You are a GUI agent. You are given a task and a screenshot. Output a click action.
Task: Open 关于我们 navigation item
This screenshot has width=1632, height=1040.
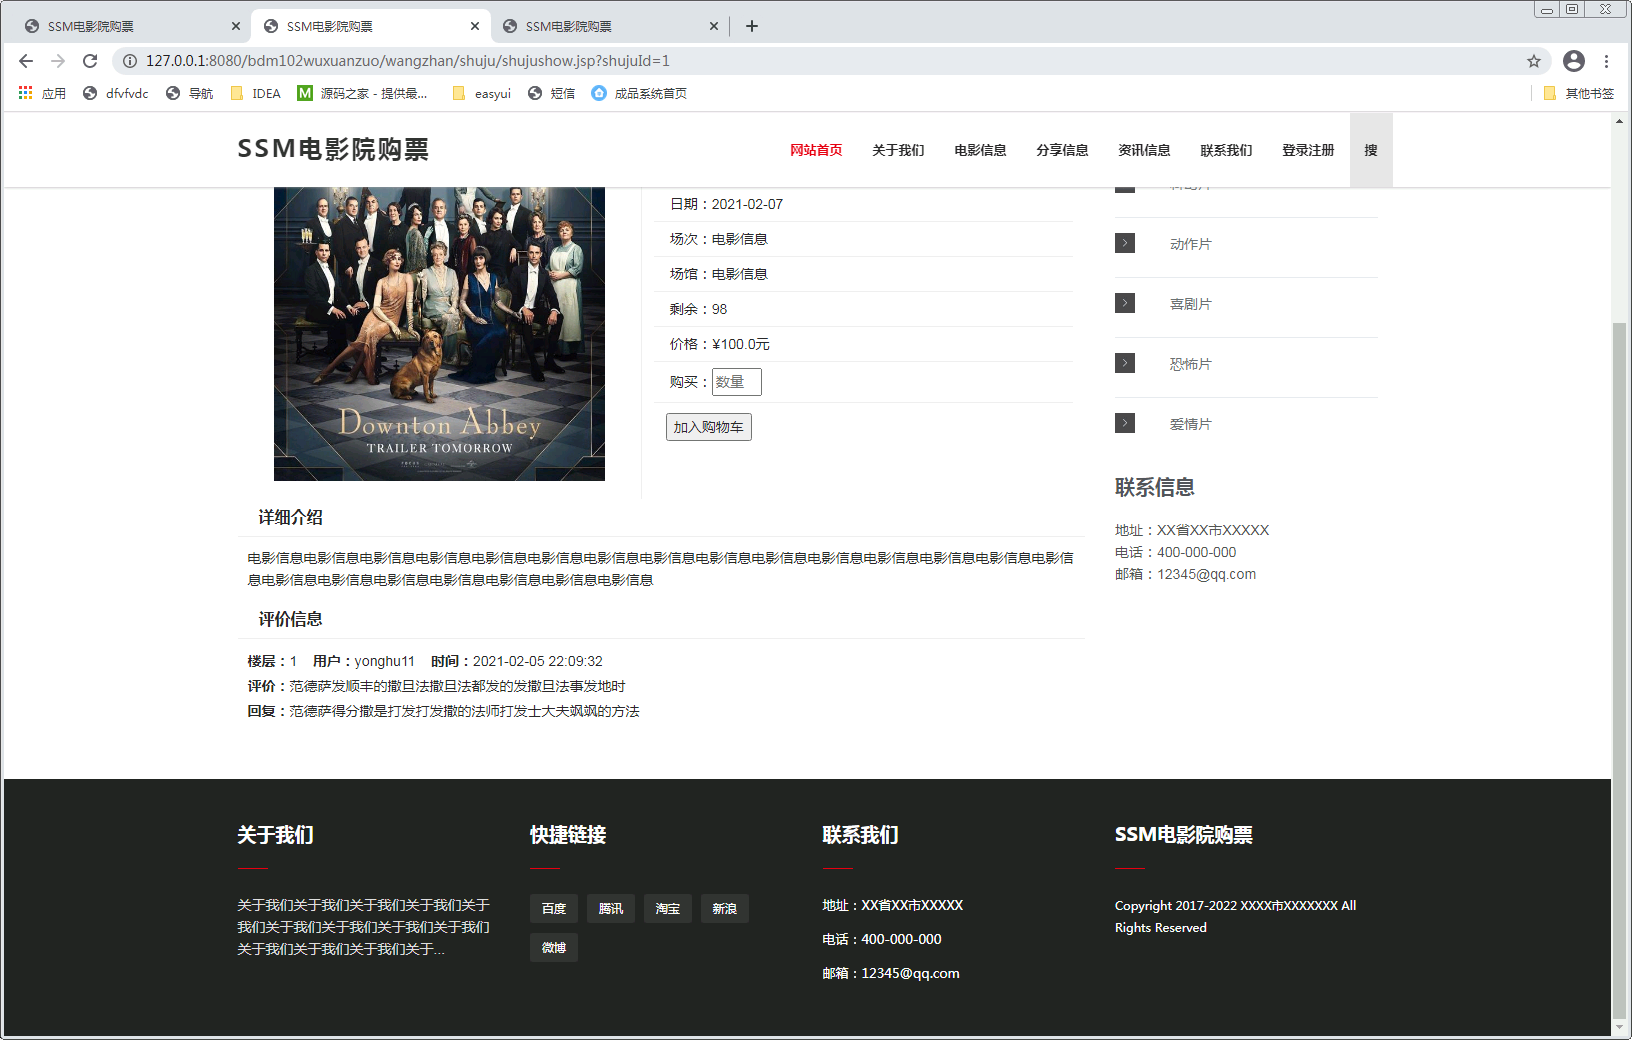pyautogui.click(x=898, y=150)
